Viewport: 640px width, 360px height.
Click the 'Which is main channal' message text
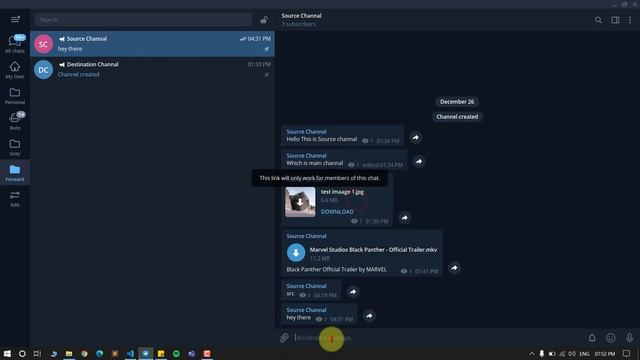coord(315,163)
